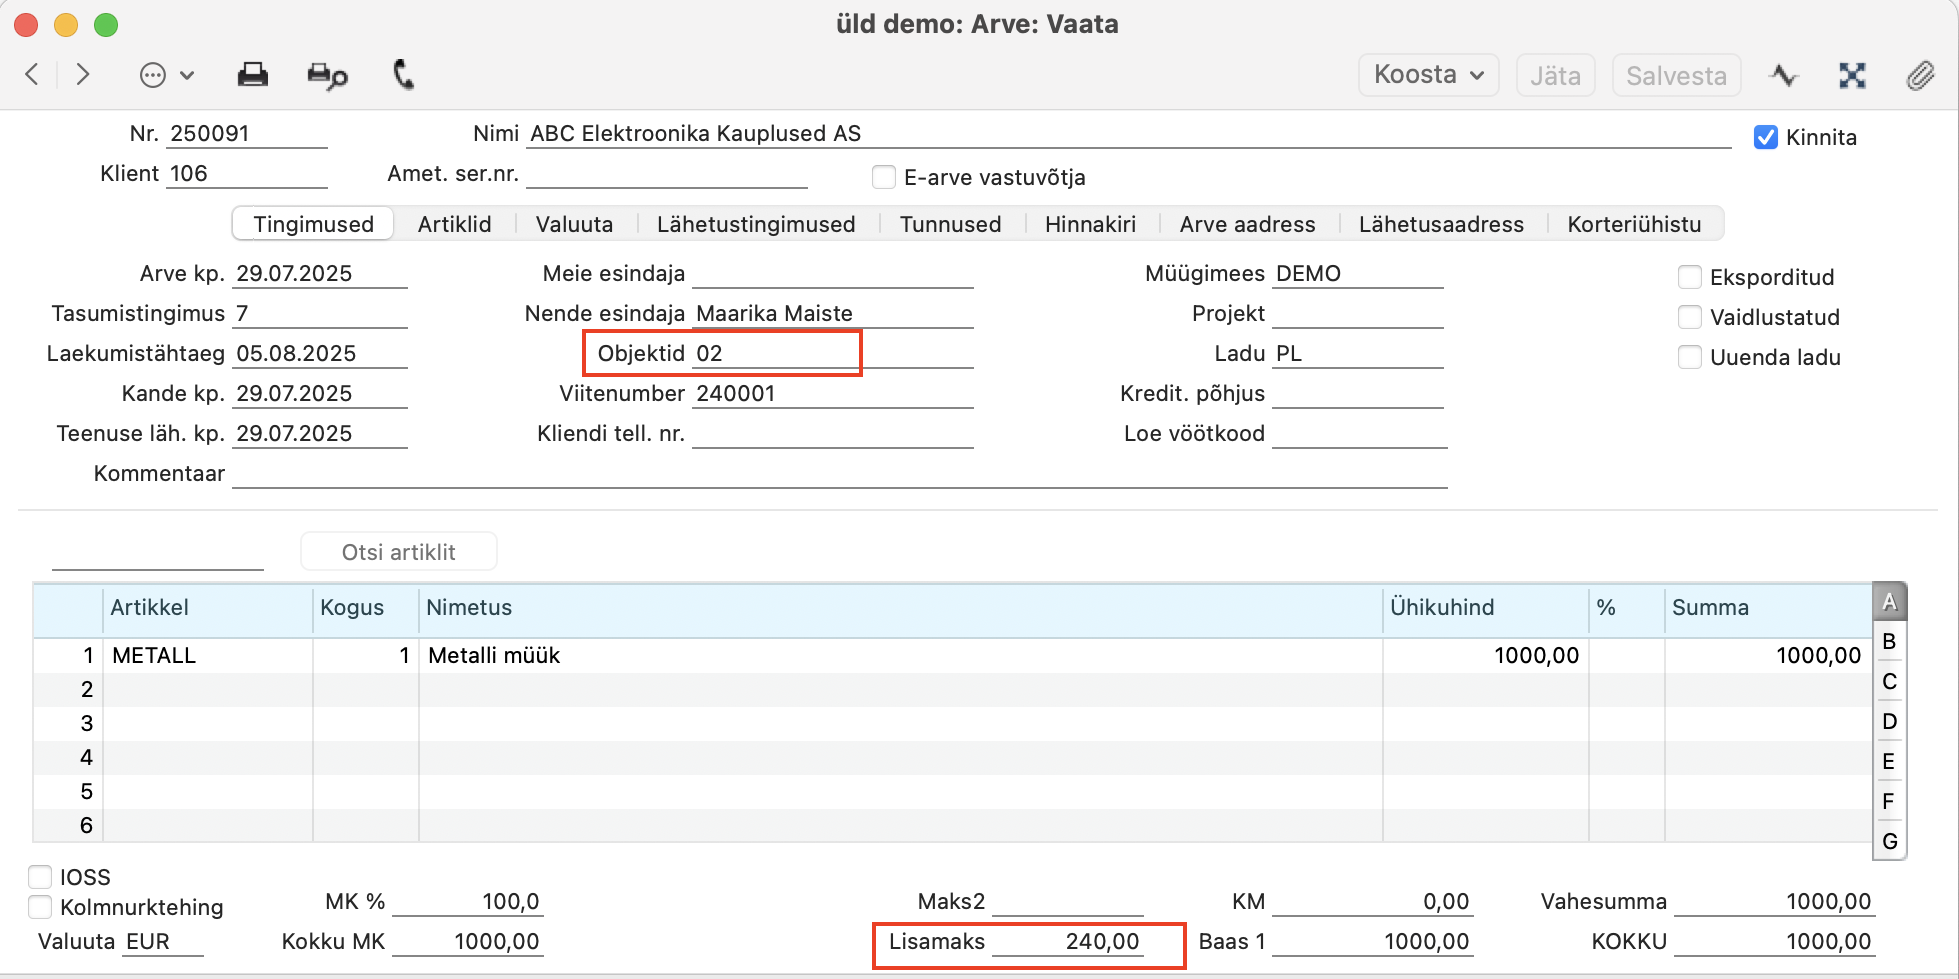Click the Viitenumber field

(x=833, y=393)
